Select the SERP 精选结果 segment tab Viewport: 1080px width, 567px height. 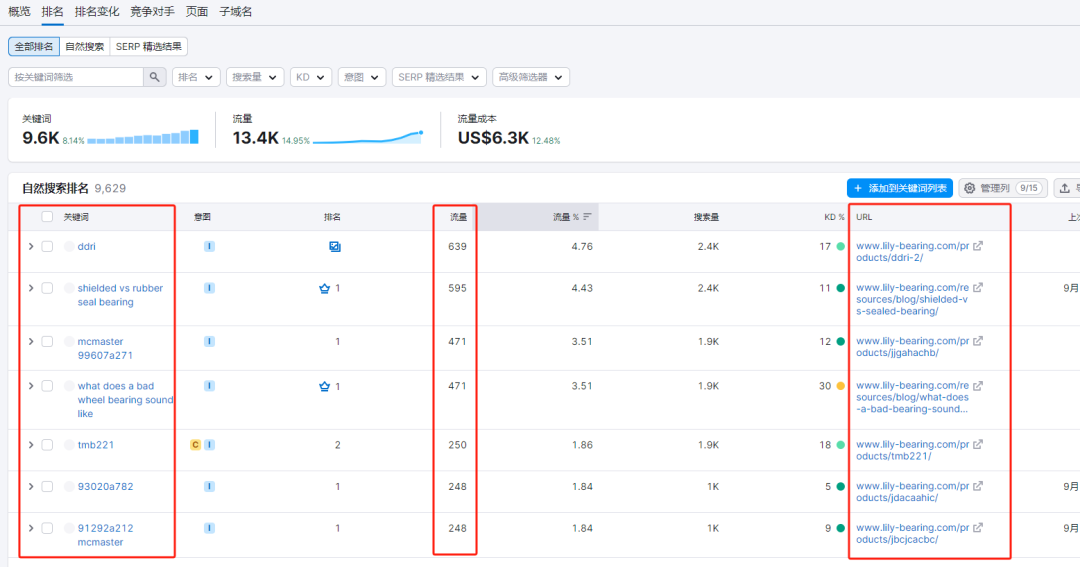pyautogui.click(x=149, y=47)
